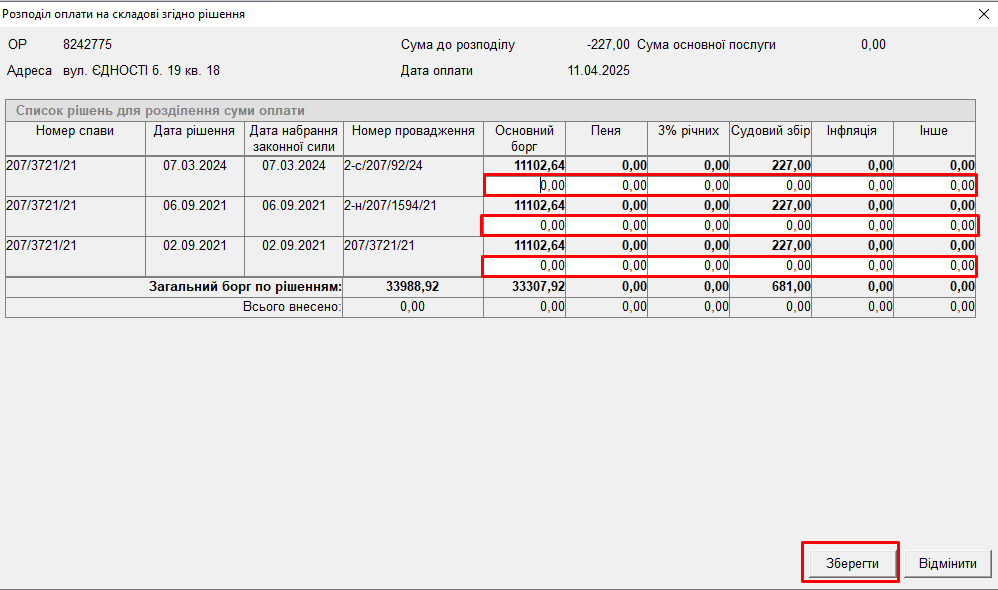
Task: Edit Інше payment field for 2-с/207/92/24
Action: point(935,185)
